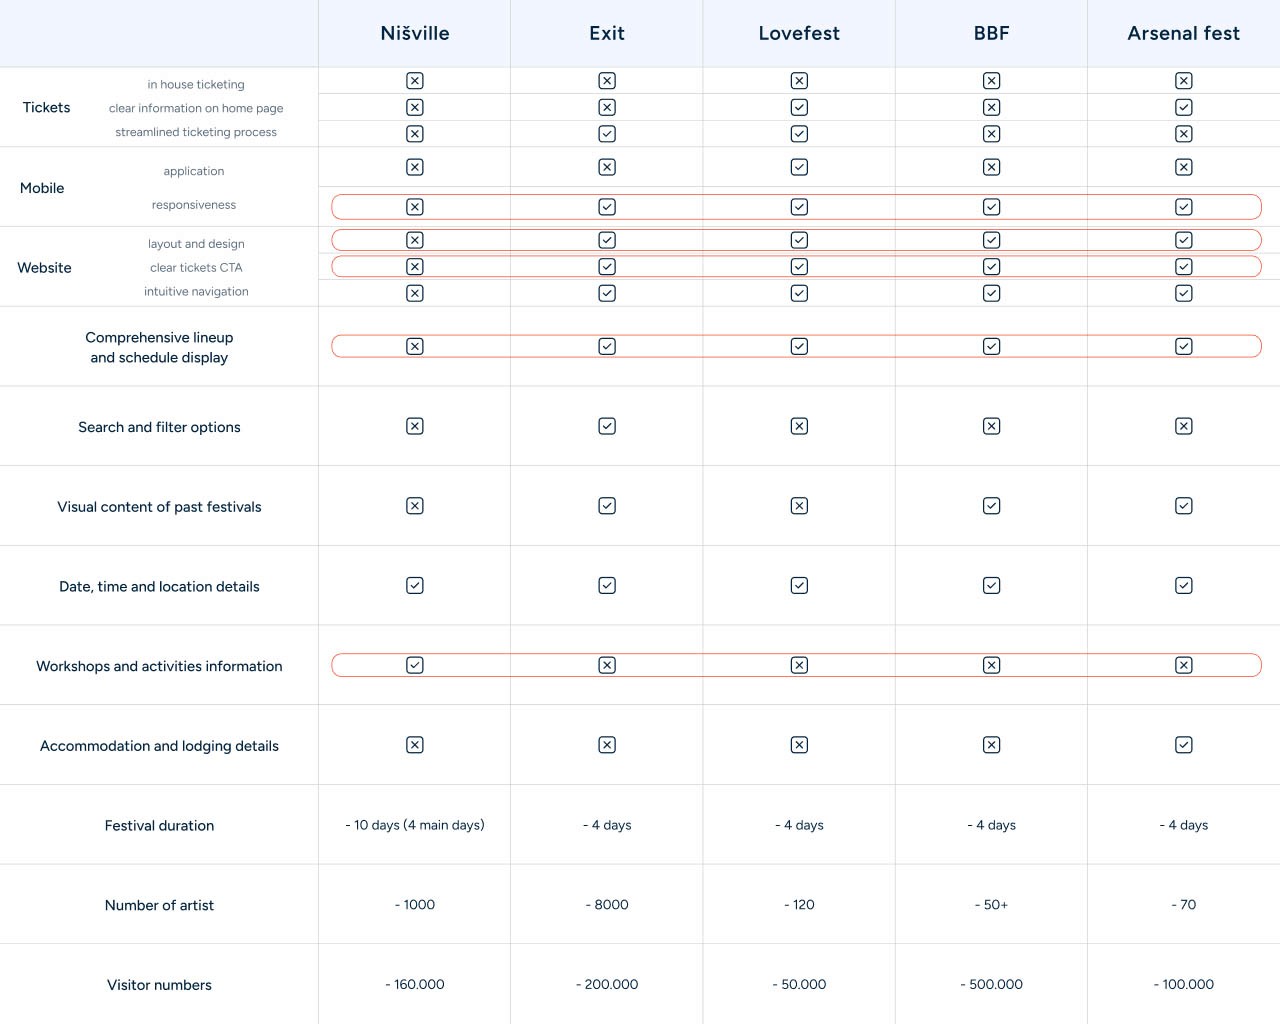Click Exit search and filter options check
The image size is (1280, 1024).
607,426
